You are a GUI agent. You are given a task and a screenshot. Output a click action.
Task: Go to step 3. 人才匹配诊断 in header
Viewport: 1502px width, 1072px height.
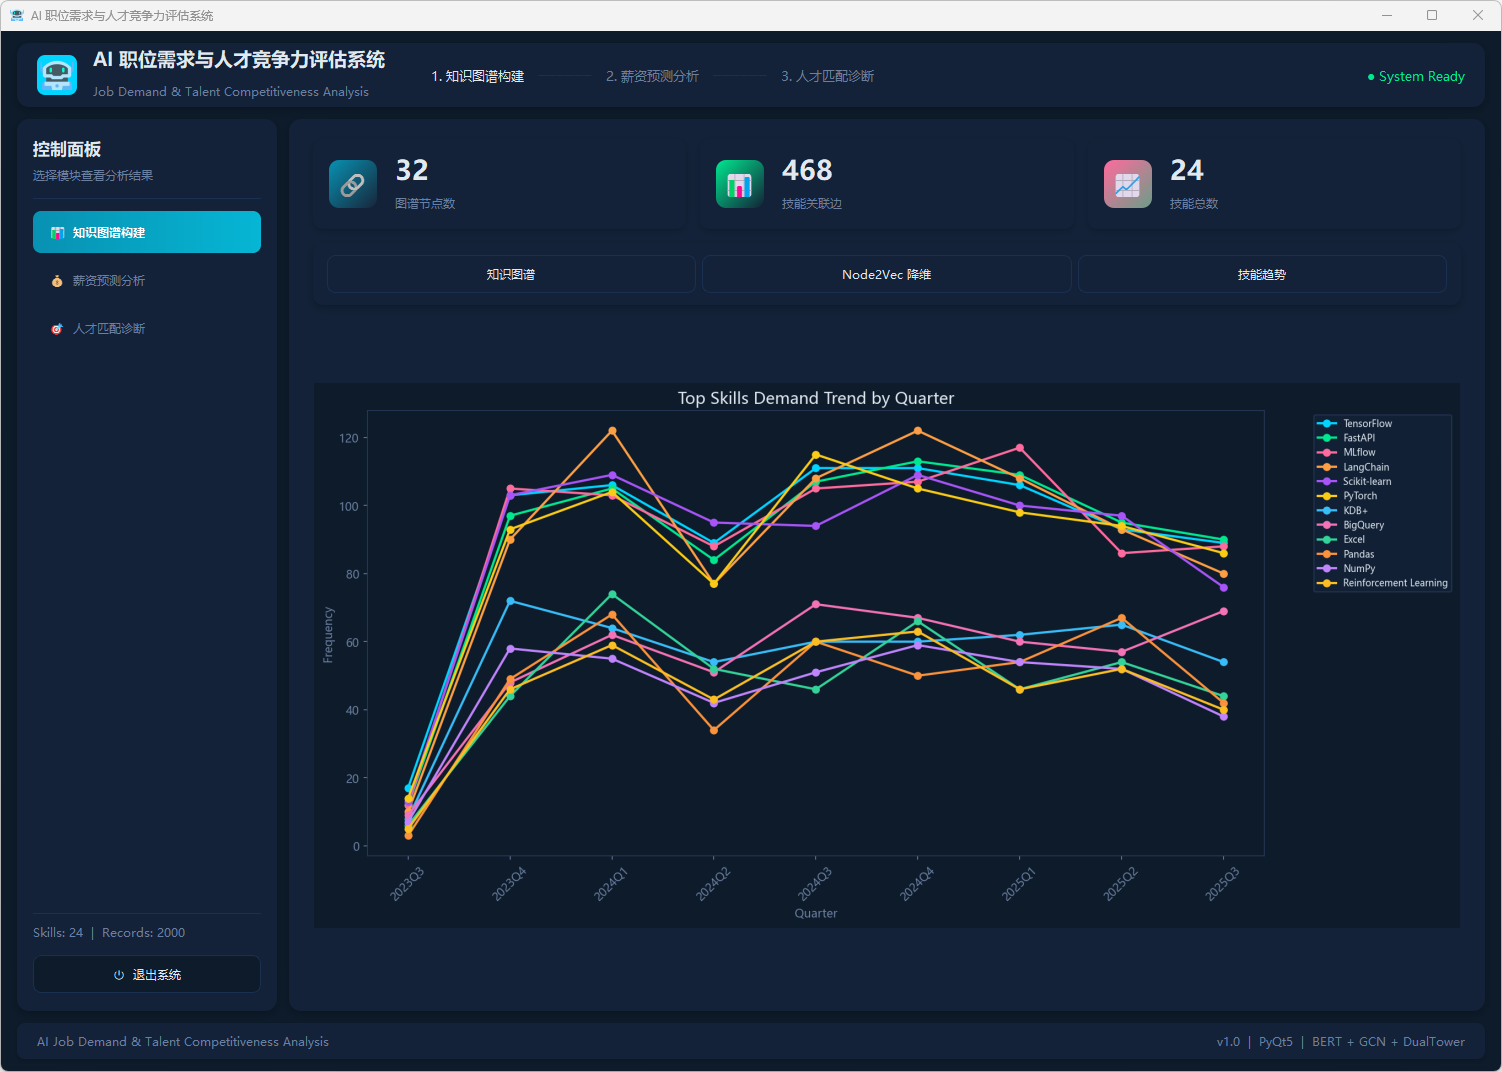[827, 76]
